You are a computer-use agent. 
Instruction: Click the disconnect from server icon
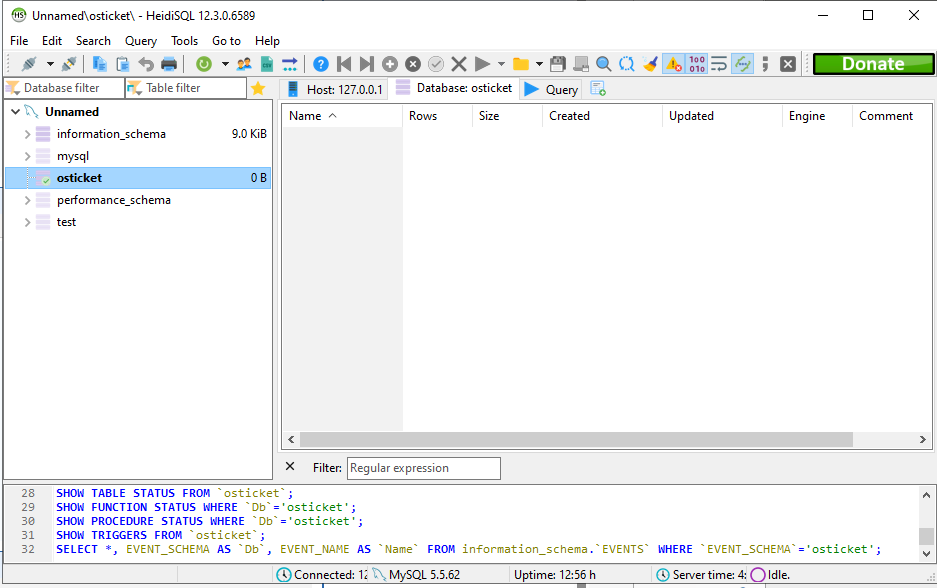[69, 64]
